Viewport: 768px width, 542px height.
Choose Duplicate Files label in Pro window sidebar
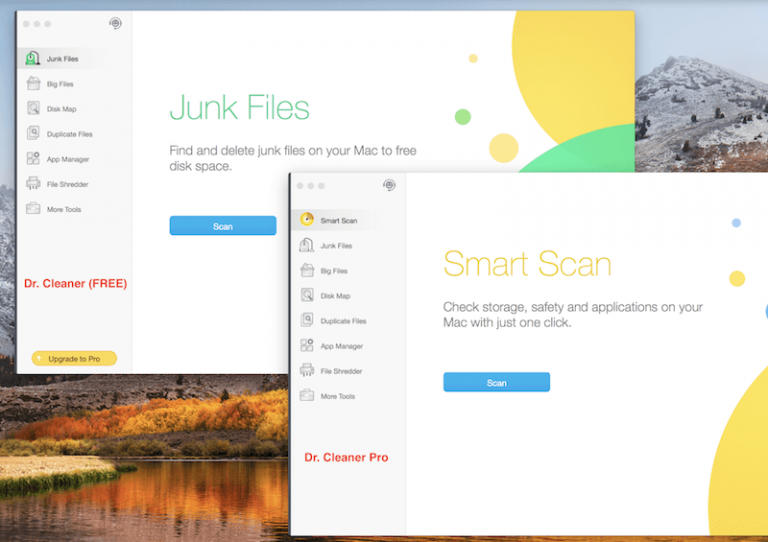tap(343, 321)
